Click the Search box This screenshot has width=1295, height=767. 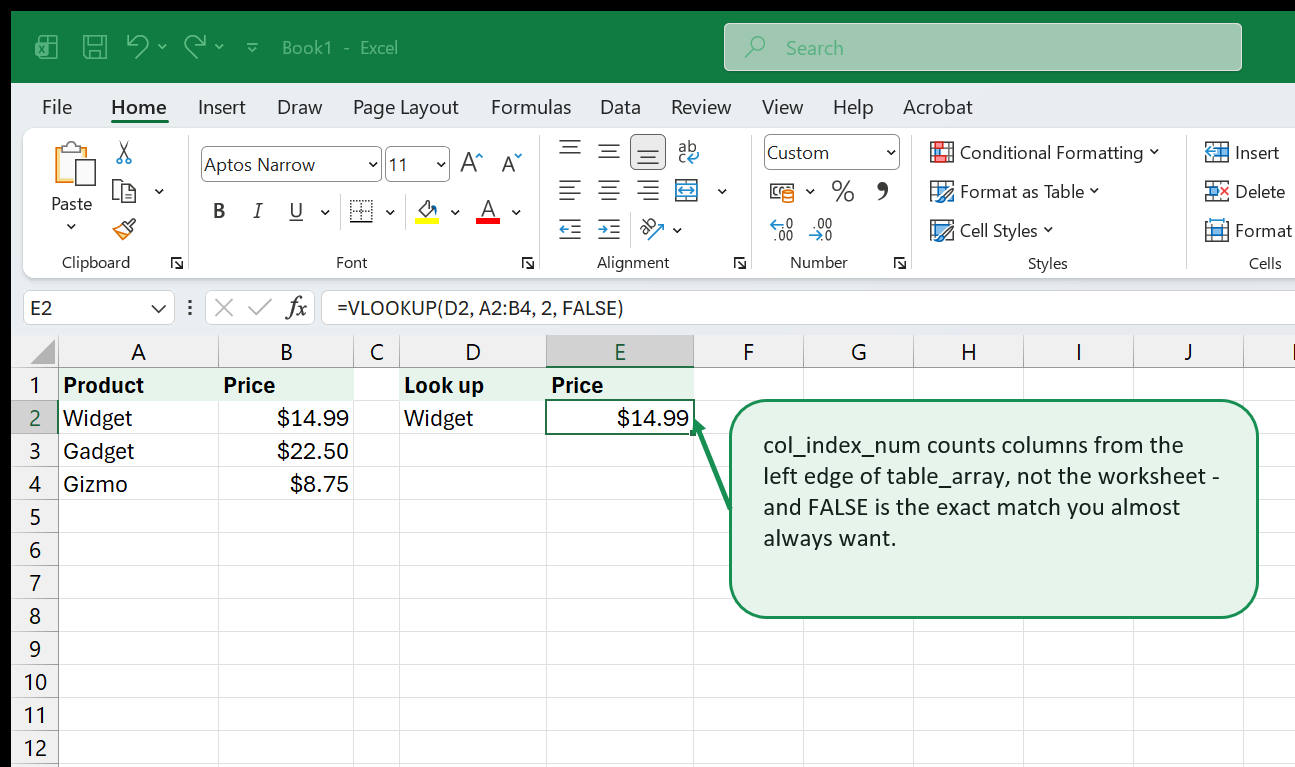pos(983,47)
